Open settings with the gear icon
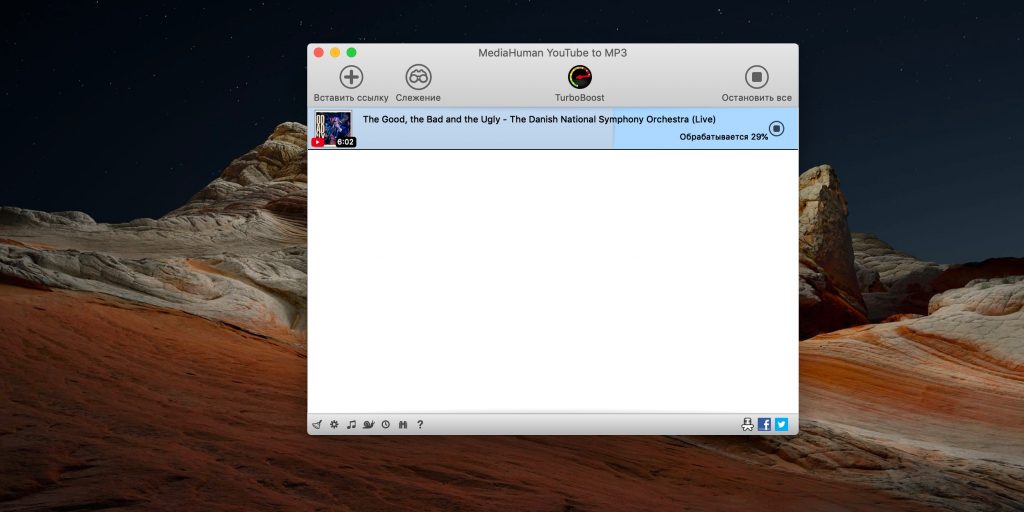Screen dimensions: 1024x512 coord(334,424)
